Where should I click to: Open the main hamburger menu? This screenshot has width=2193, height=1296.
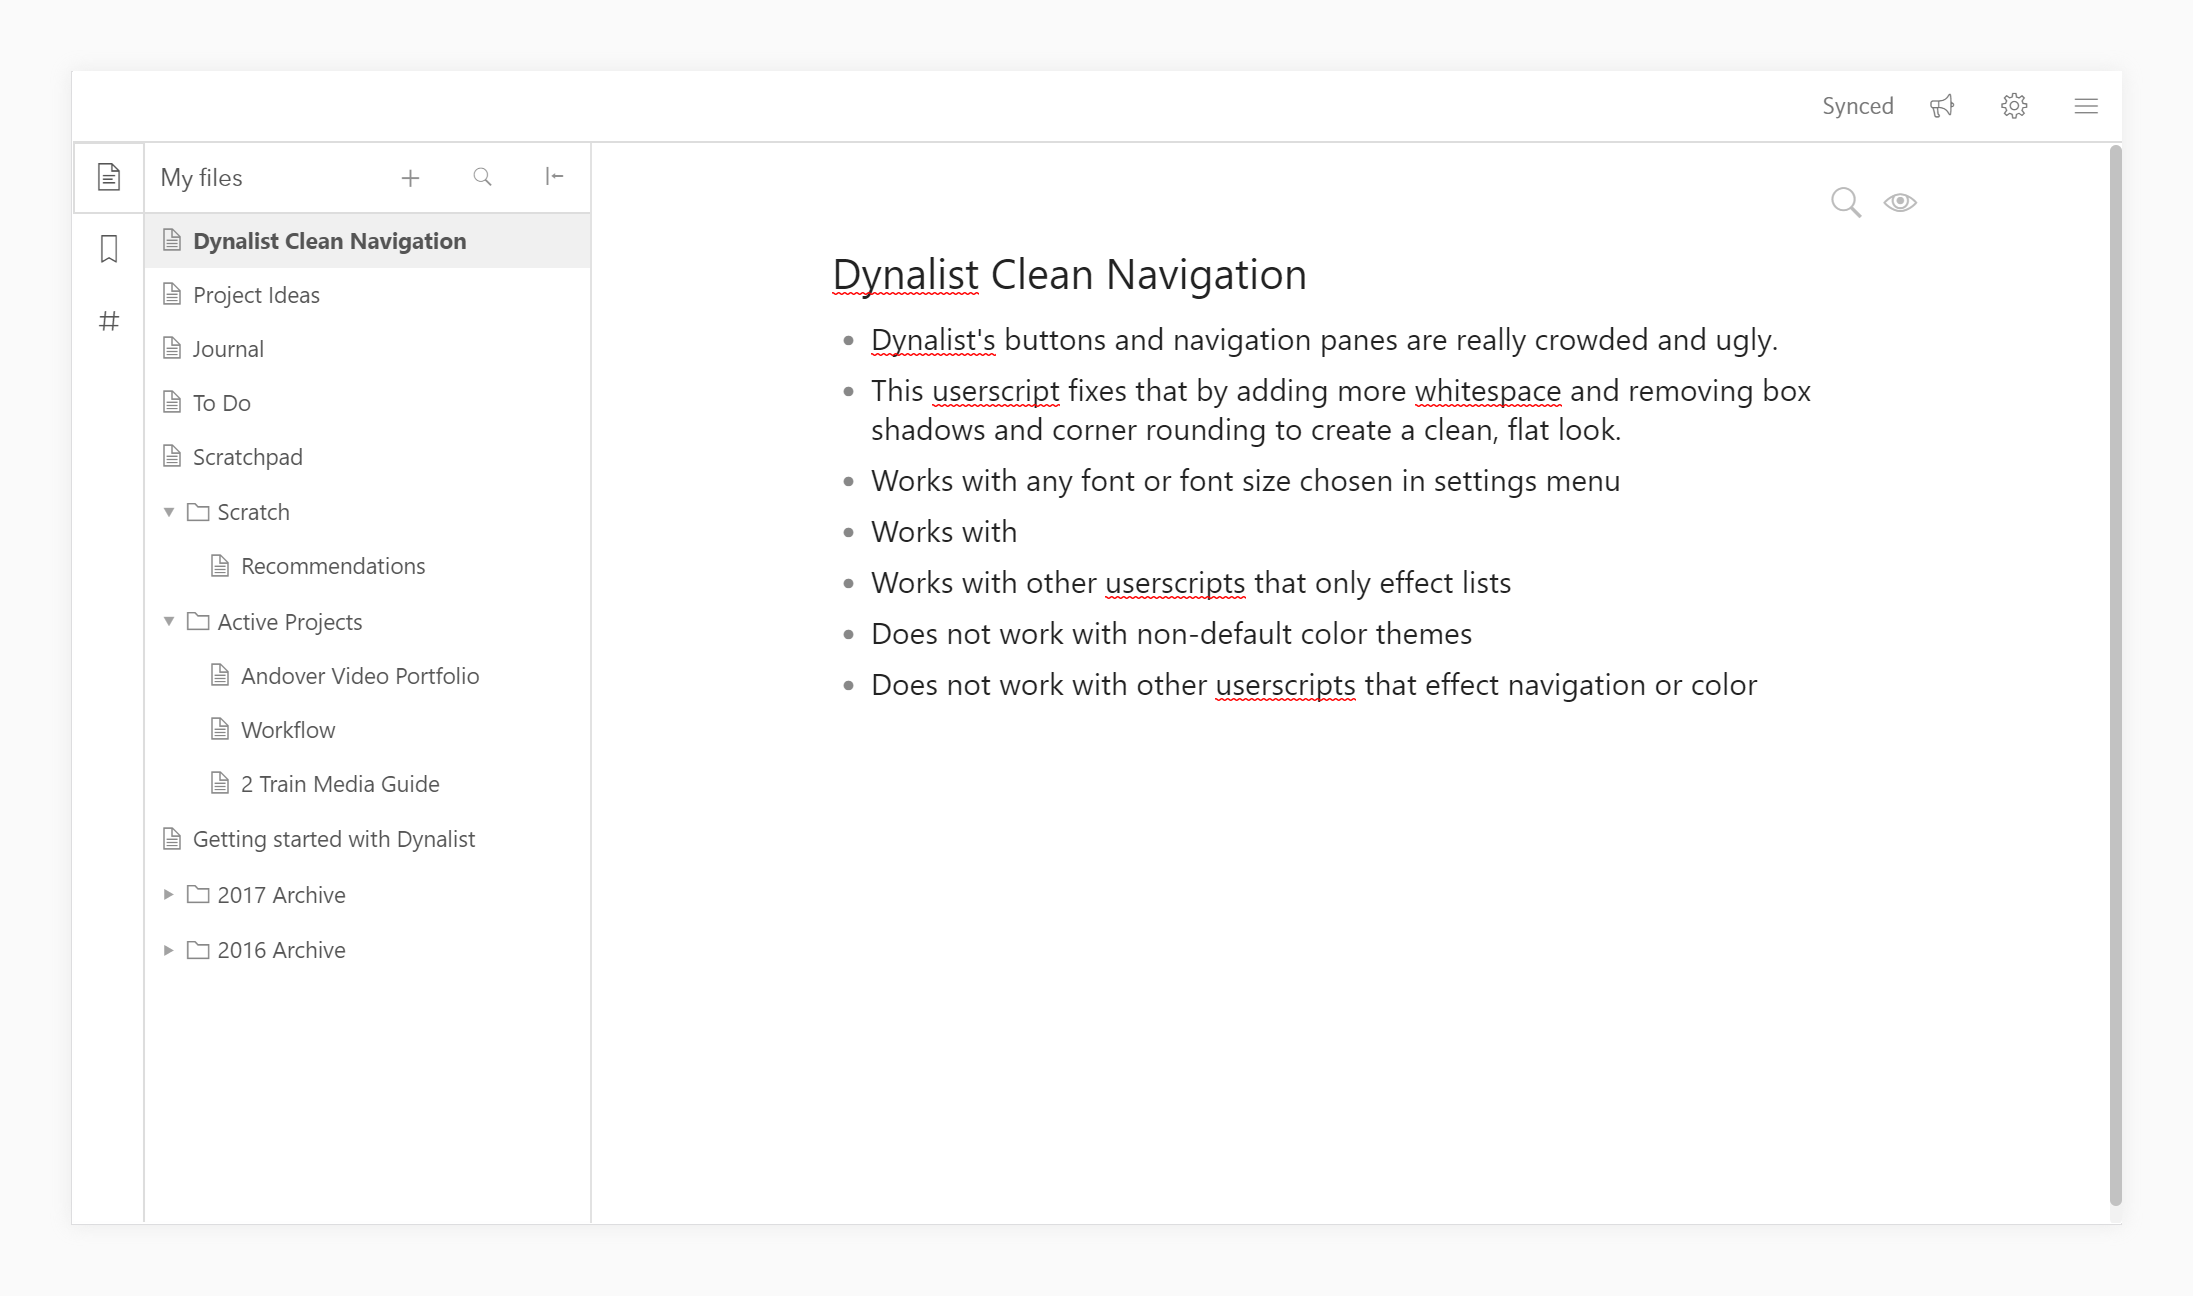tap(2086, 105)
